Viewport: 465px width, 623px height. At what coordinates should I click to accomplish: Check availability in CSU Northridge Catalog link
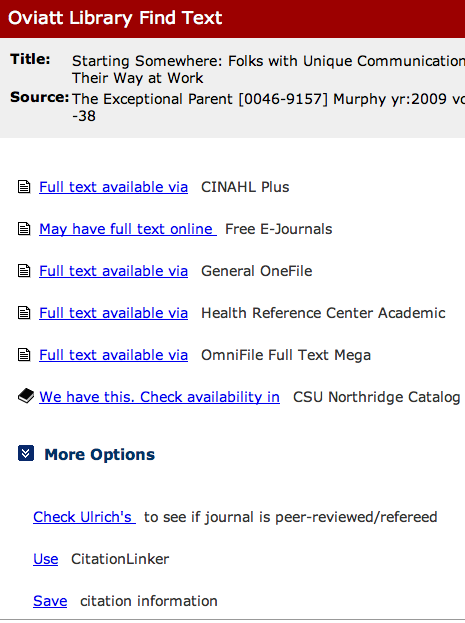click(x=159, y=397)
